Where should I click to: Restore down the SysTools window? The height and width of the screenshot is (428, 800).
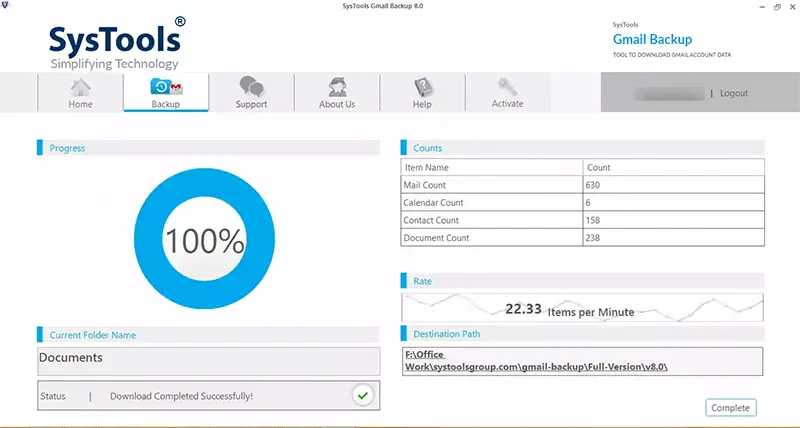pyautogui.click(x=777, y=7)
